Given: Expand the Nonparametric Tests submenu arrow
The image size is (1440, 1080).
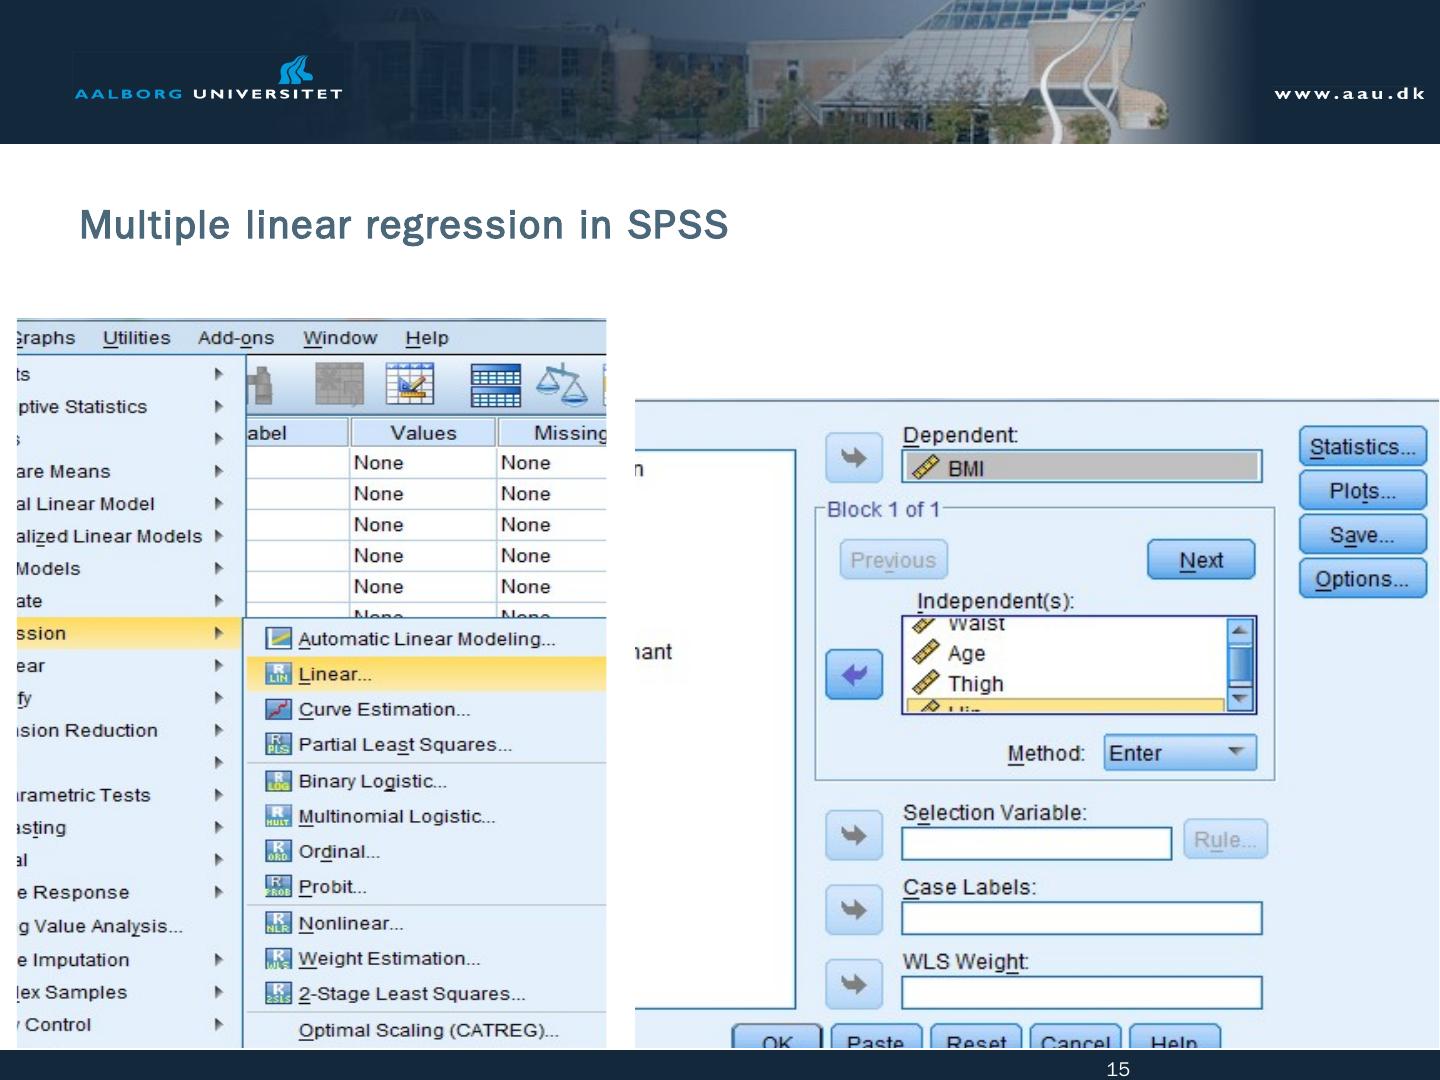Looking at the screenshot, I should coord(218,795).
